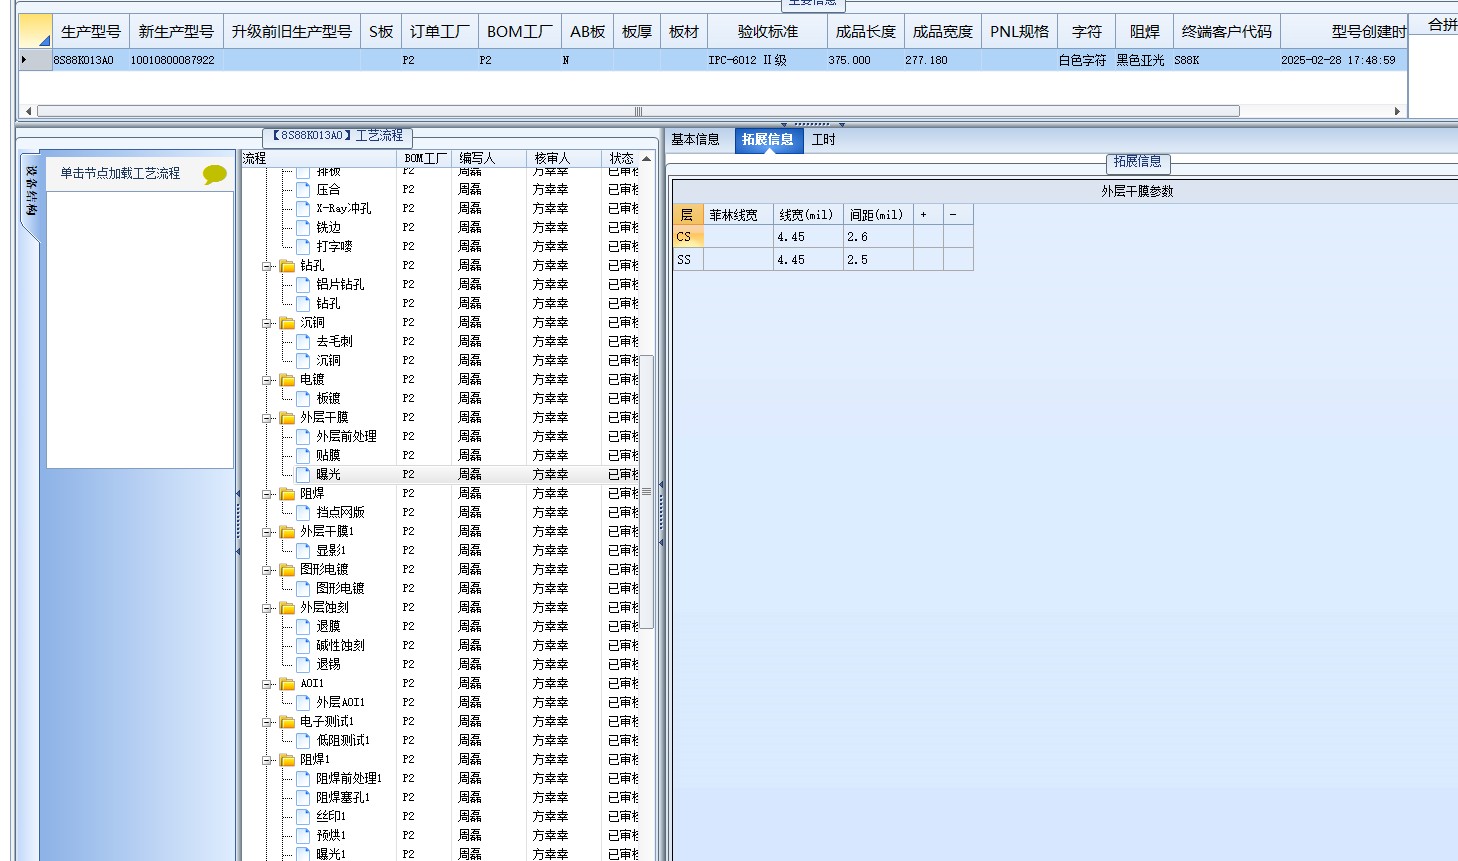Click the page icon beside 外层前处理
This screenshot has width=1458, height=861.
303,436
